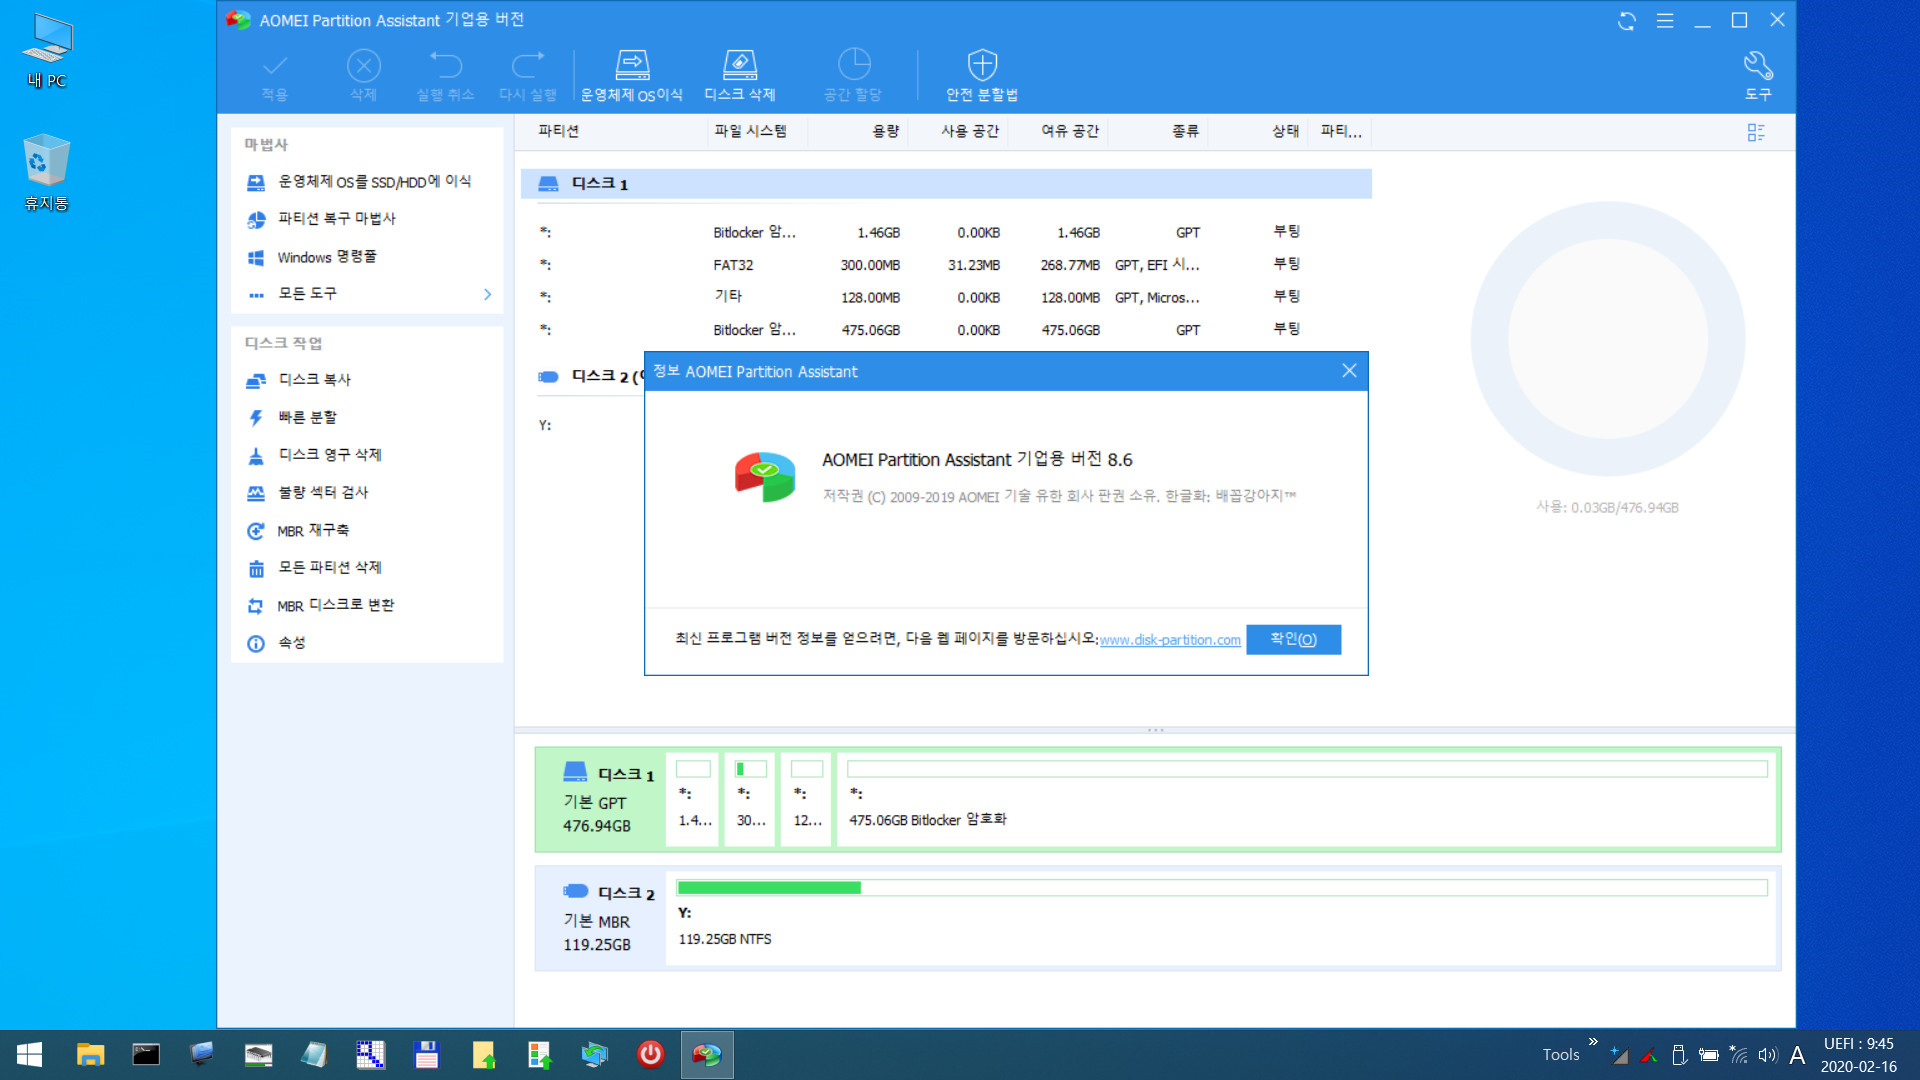Image resolution: width=1920 pixels, height=1080 pixels.
Task: Click the clock showing 2020-02-16
Action: (x=1858, y=1055)
